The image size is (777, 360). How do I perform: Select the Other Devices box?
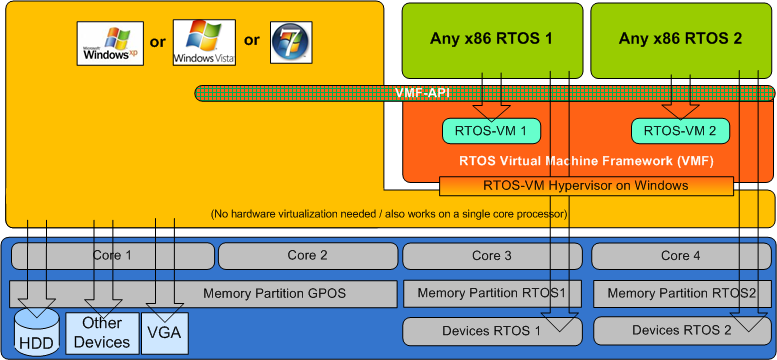coord(102,333)
